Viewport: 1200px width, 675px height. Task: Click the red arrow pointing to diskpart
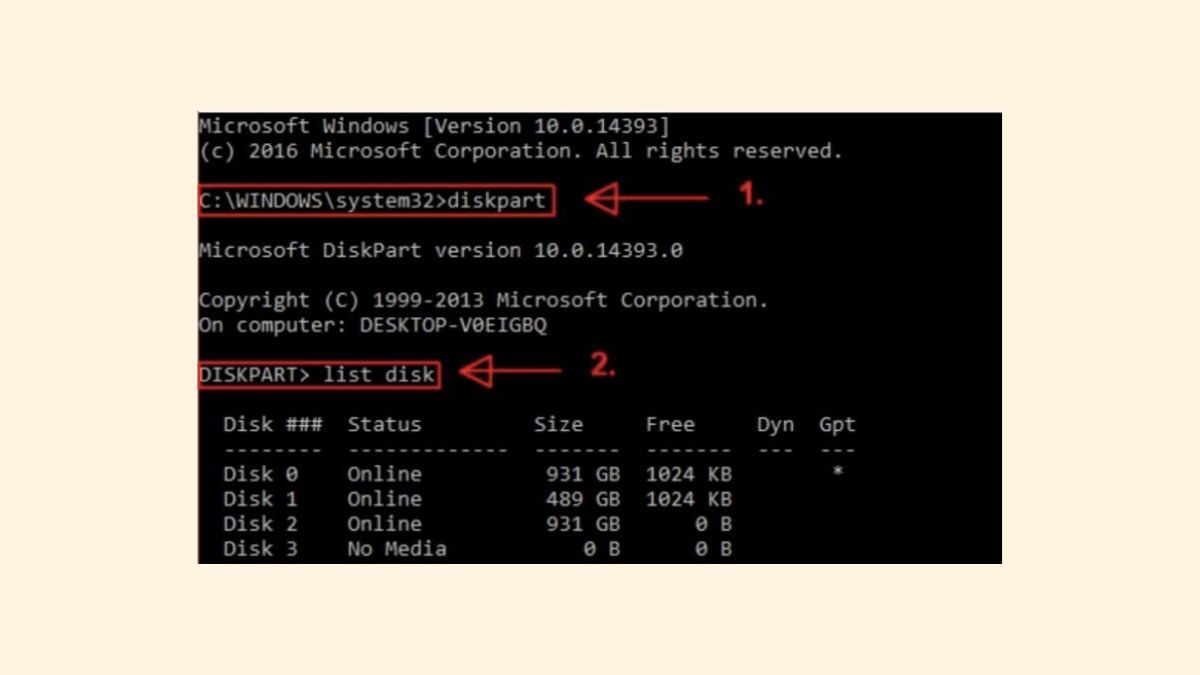point(647,200)
